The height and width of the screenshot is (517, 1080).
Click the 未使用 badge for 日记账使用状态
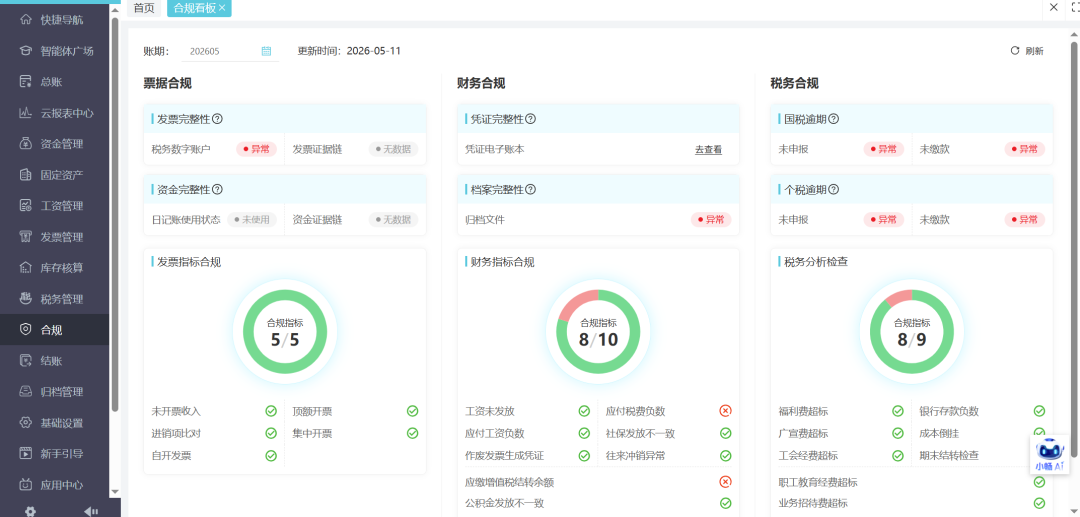point(252,220)
